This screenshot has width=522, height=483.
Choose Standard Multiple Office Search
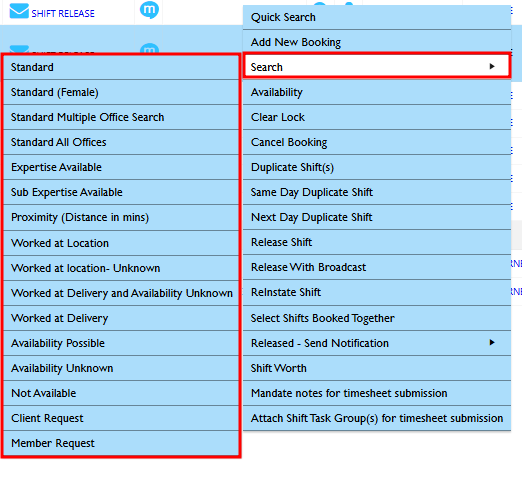(x=121, y=117)
